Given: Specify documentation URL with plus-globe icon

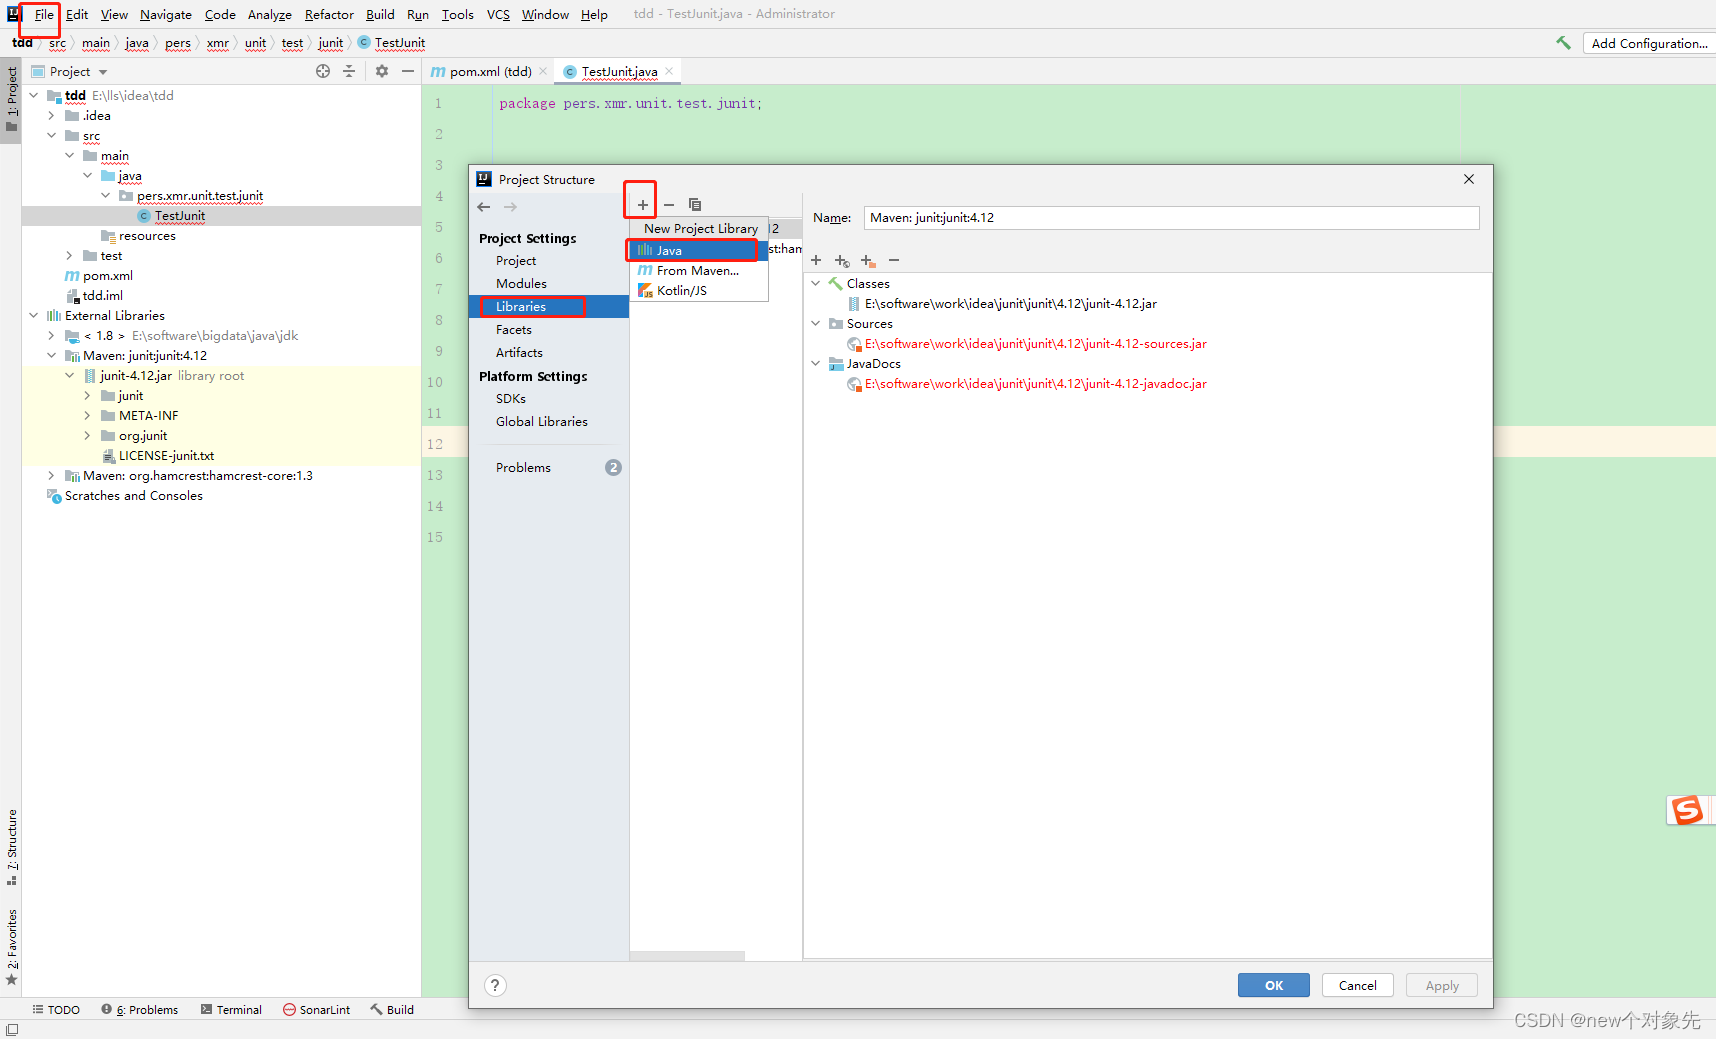Looking at the screenshot, I should coord(842,260).
